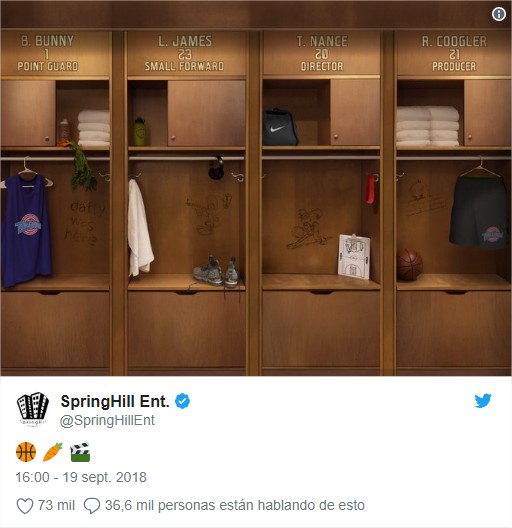Click the B. BUNNY point guard nameplate
This screenshot has width=512, height=528.
(47, 53)
